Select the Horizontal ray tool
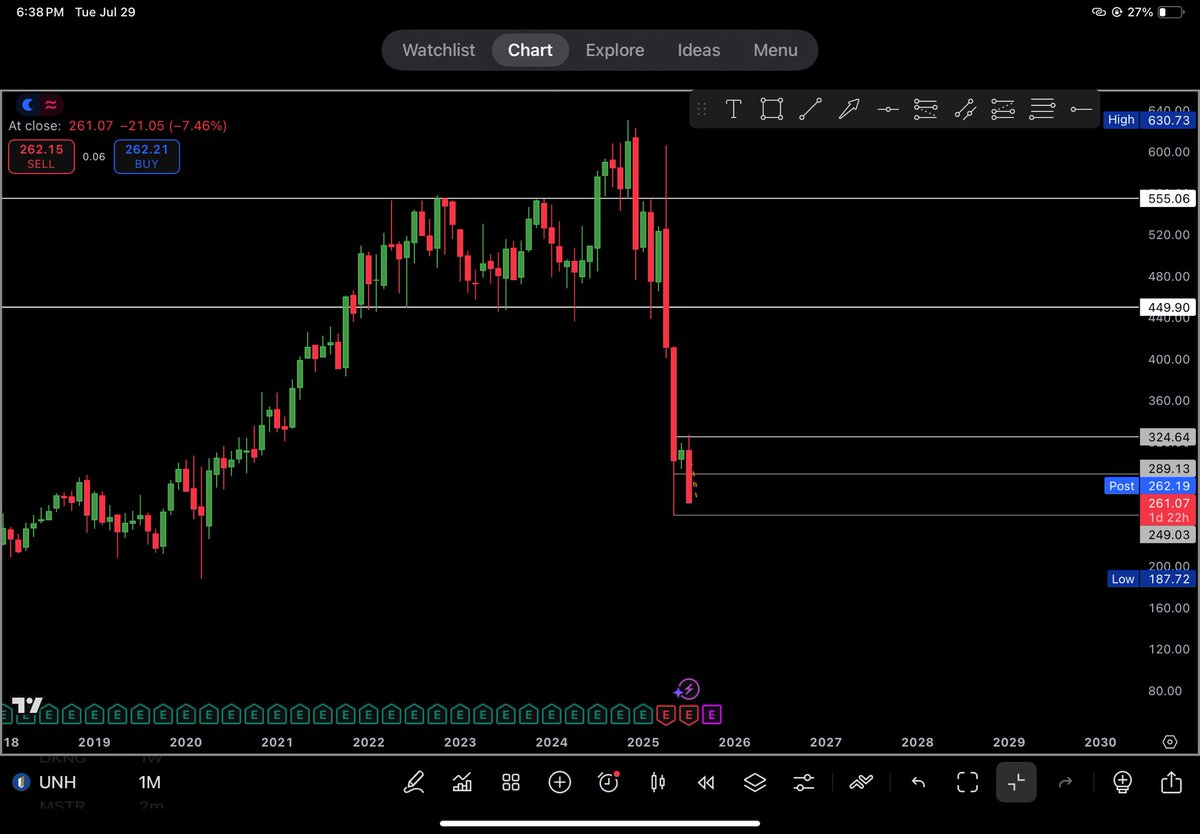1200x834 pixels. point(1080,110)
